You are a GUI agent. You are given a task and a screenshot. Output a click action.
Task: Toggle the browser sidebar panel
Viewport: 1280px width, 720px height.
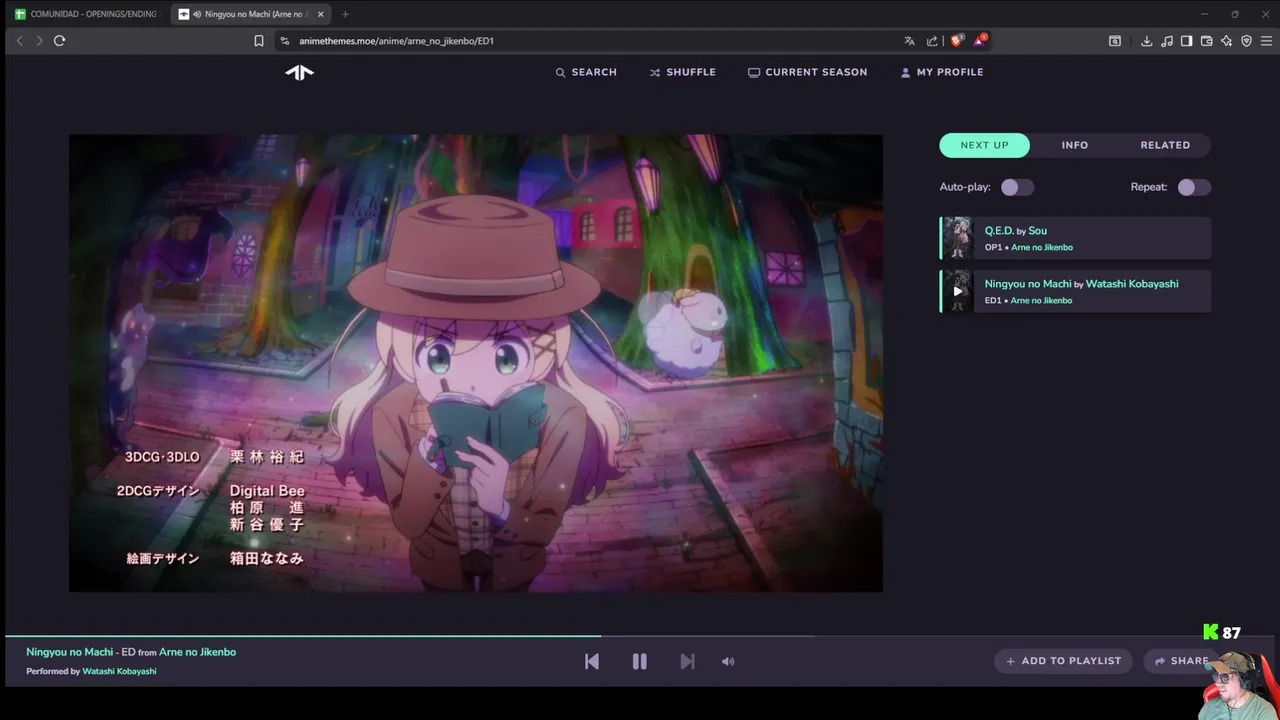pyautogui.click(x=1186, y=41)
